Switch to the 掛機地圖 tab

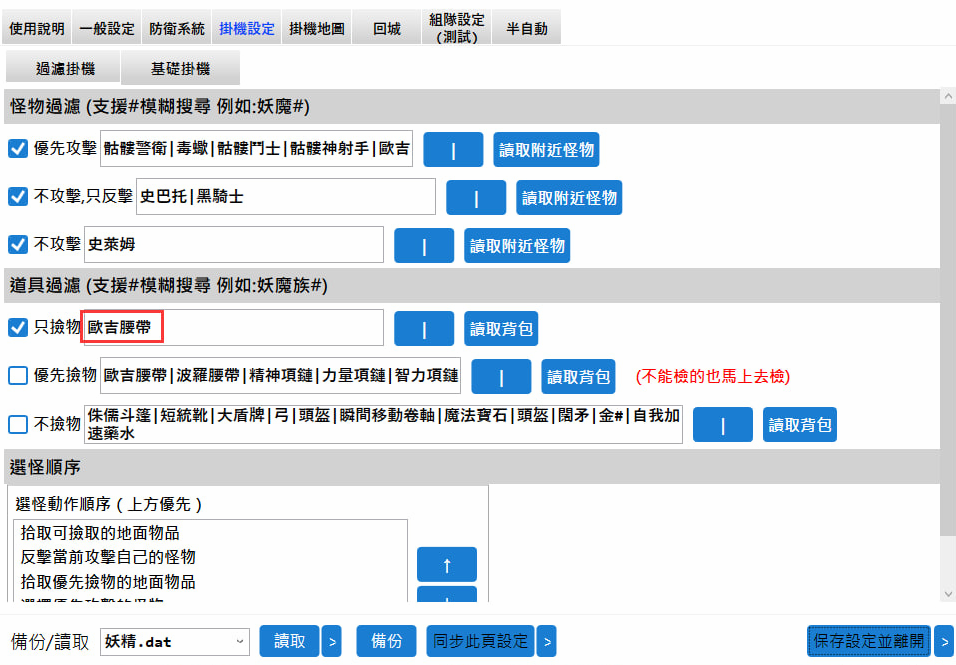tap(316, 27)
